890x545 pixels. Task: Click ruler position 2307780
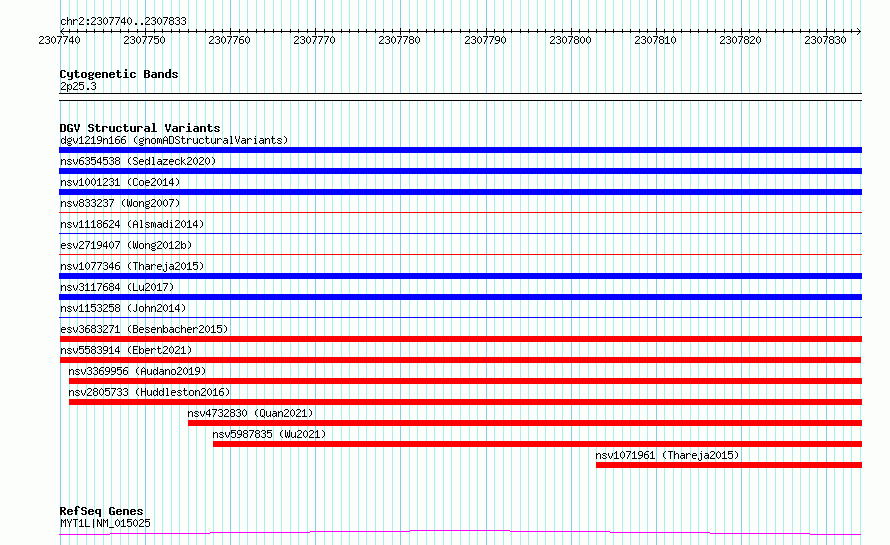400,40
